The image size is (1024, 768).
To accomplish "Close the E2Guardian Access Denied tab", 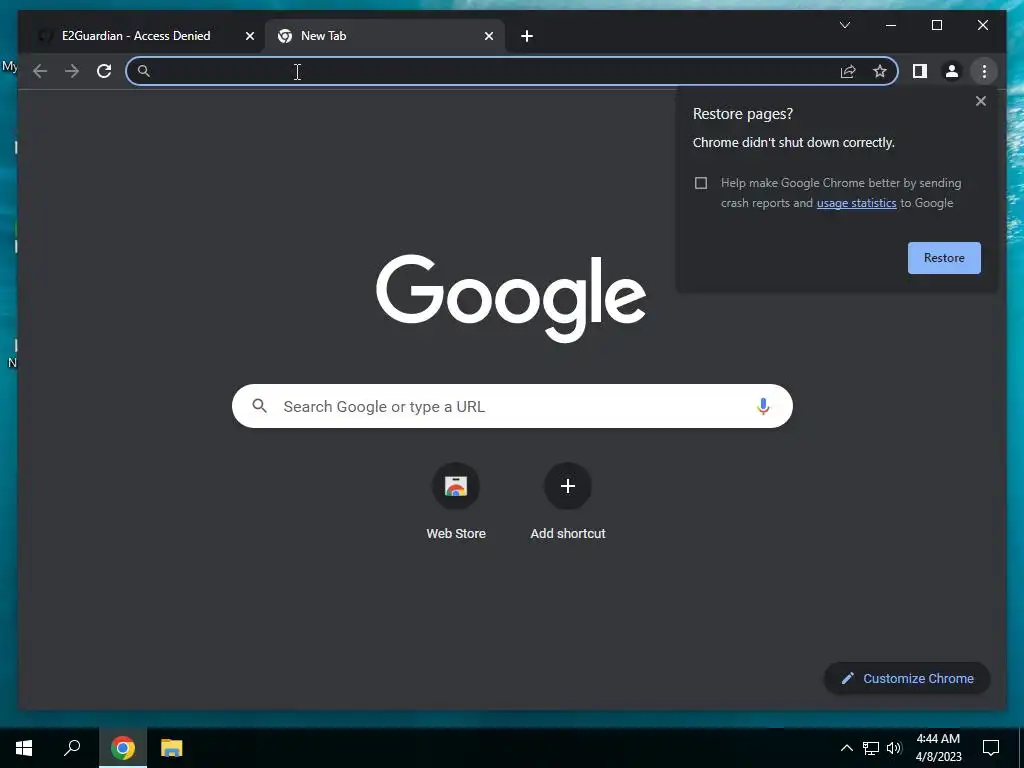I will pos(249,36).
